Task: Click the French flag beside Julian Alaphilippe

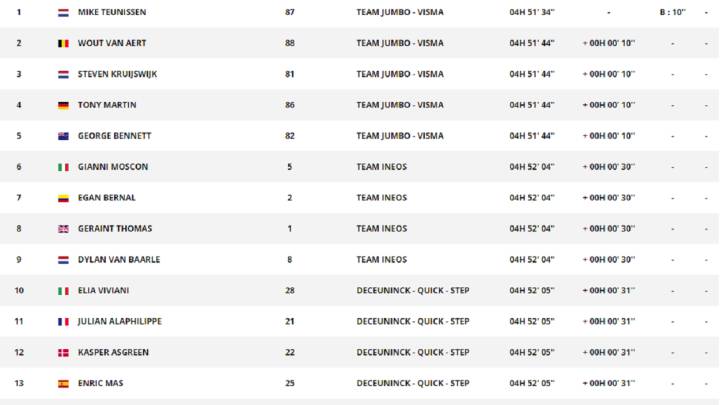Action: [63, 321]
